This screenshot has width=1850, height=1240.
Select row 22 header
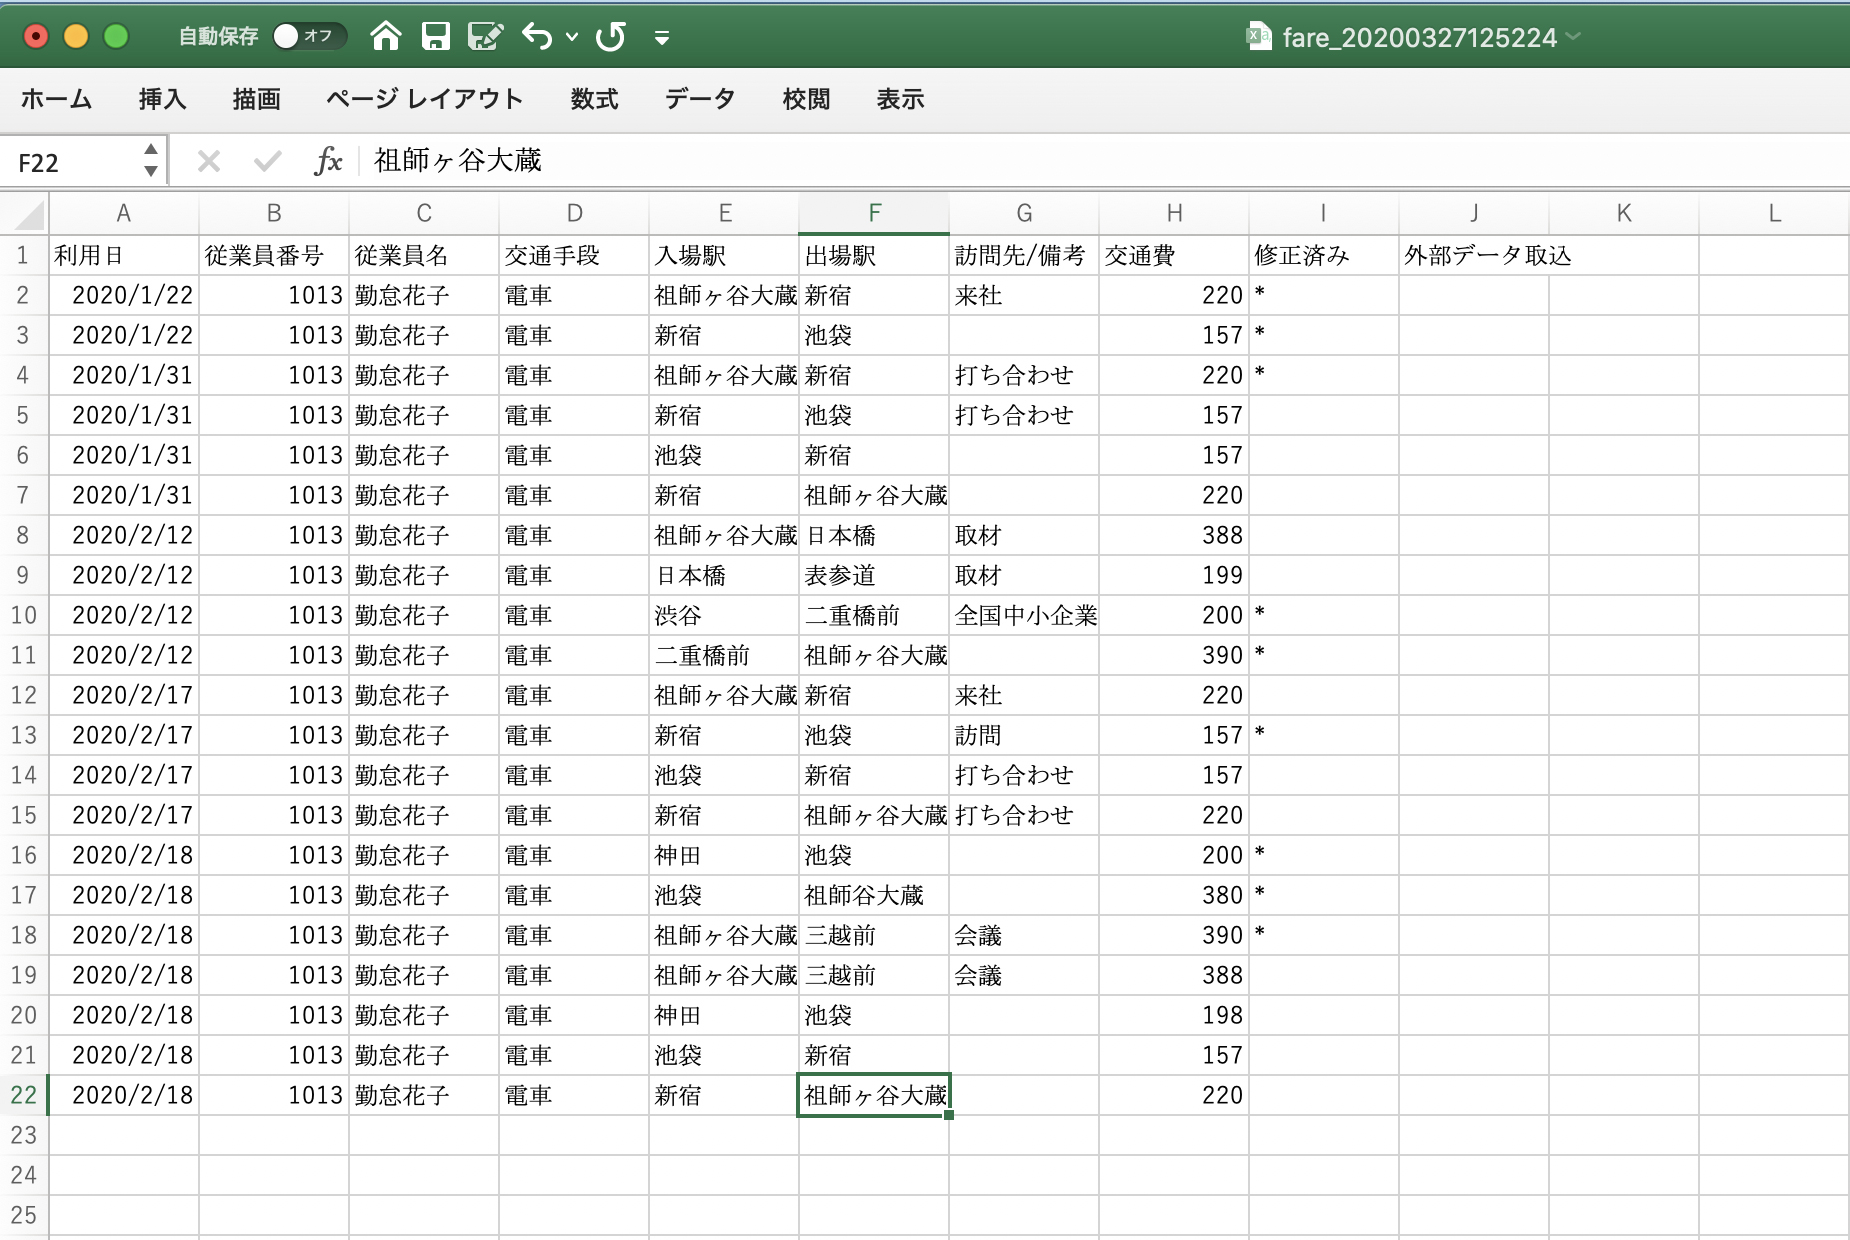point(23,1095)
